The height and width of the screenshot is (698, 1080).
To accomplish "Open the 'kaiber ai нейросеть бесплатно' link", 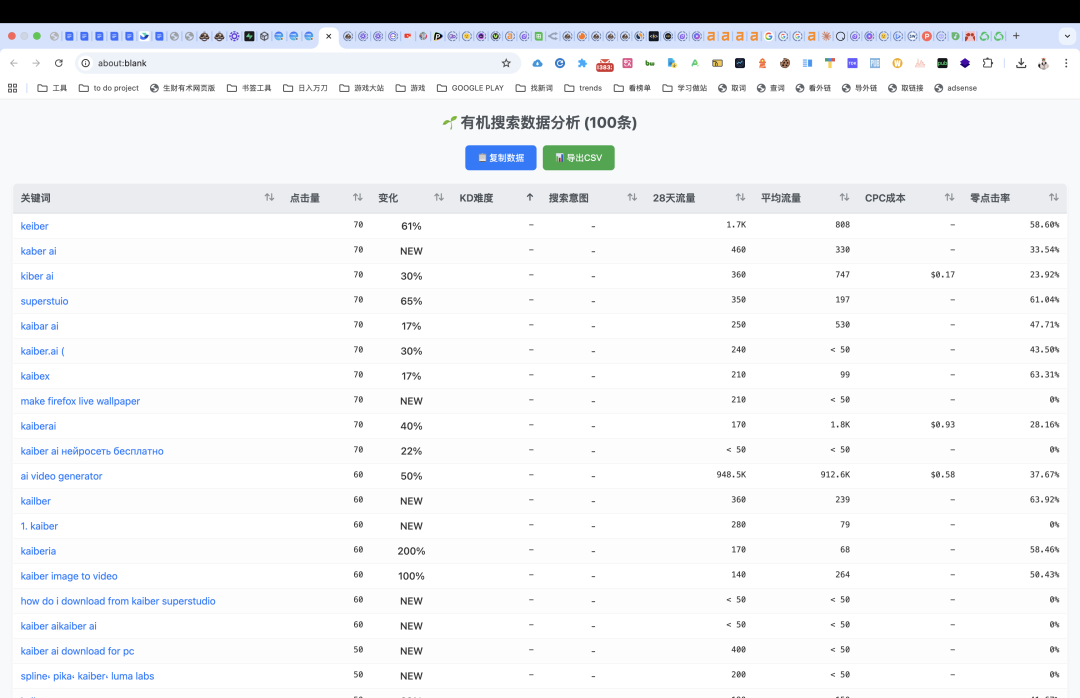I will tap(92, 451).
